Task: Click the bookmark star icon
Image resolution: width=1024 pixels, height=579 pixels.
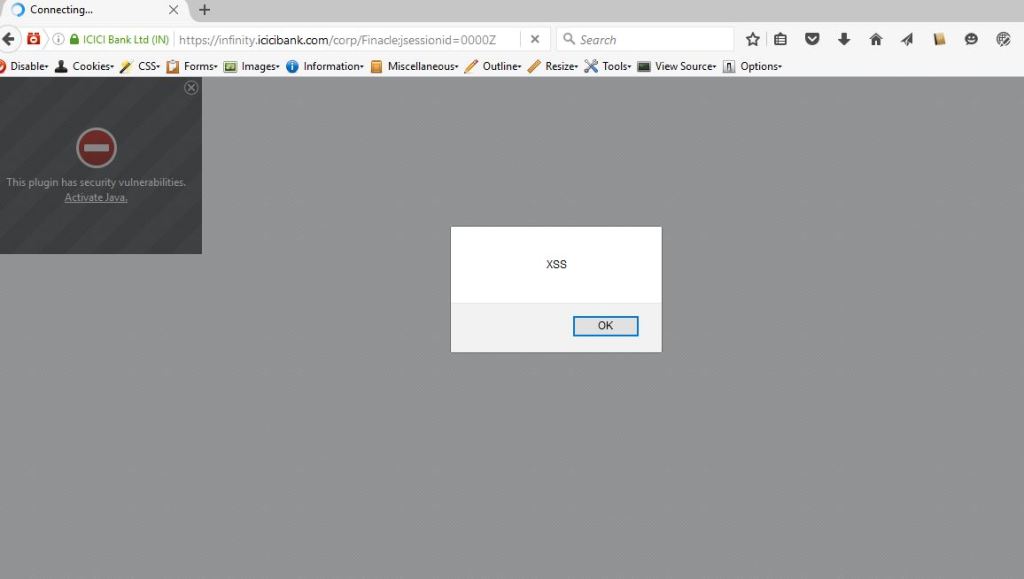Action: click(x=753, y=39)
